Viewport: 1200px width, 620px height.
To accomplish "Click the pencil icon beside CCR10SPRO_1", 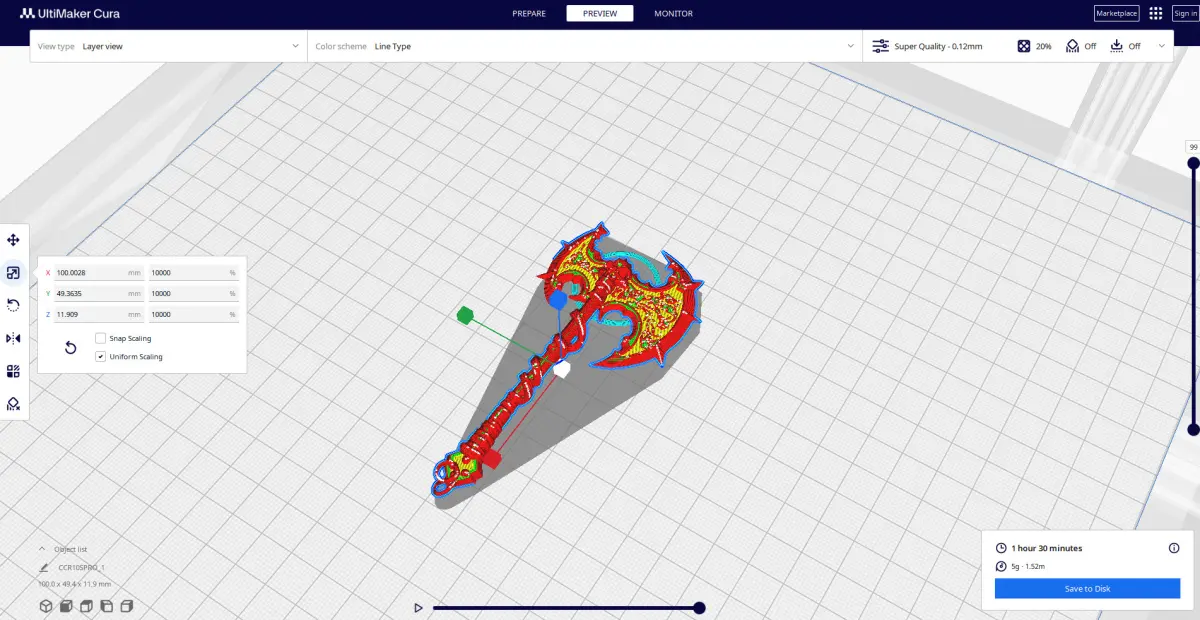I will click(x=44, y=567).
